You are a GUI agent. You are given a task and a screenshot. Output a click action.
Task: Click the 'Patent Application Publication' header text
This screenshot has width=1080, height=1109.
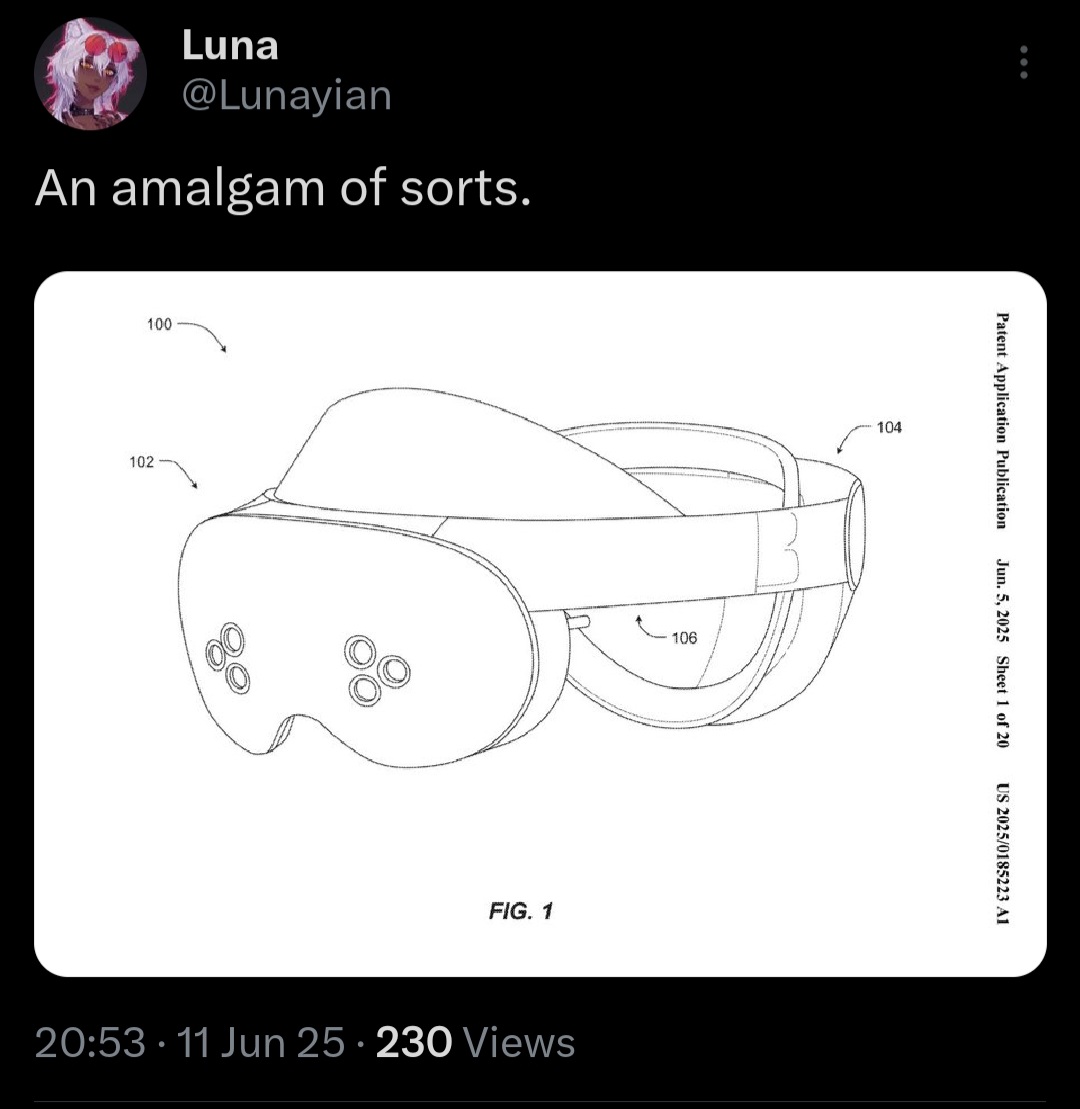tap(1001, 420)
